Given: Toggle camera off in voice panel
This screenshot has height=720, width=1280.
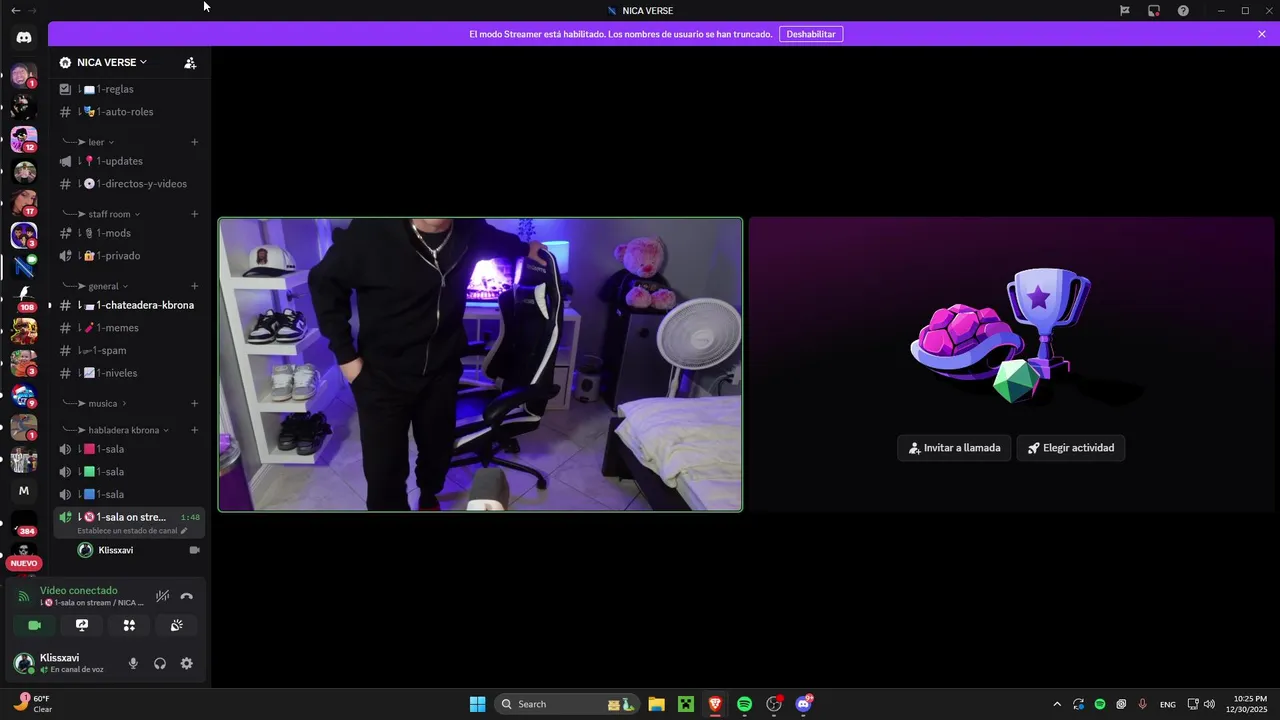Looking at the screenshot, I should [x=34, y=625].
